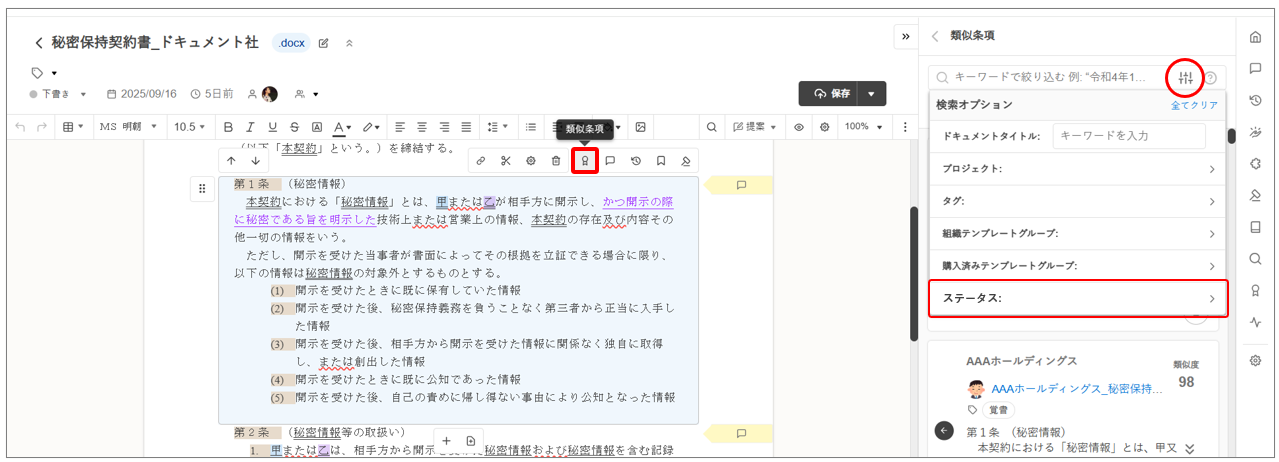
Task: Toggle bold formatting
Action: pyautogui.click(x=228, y=127)
